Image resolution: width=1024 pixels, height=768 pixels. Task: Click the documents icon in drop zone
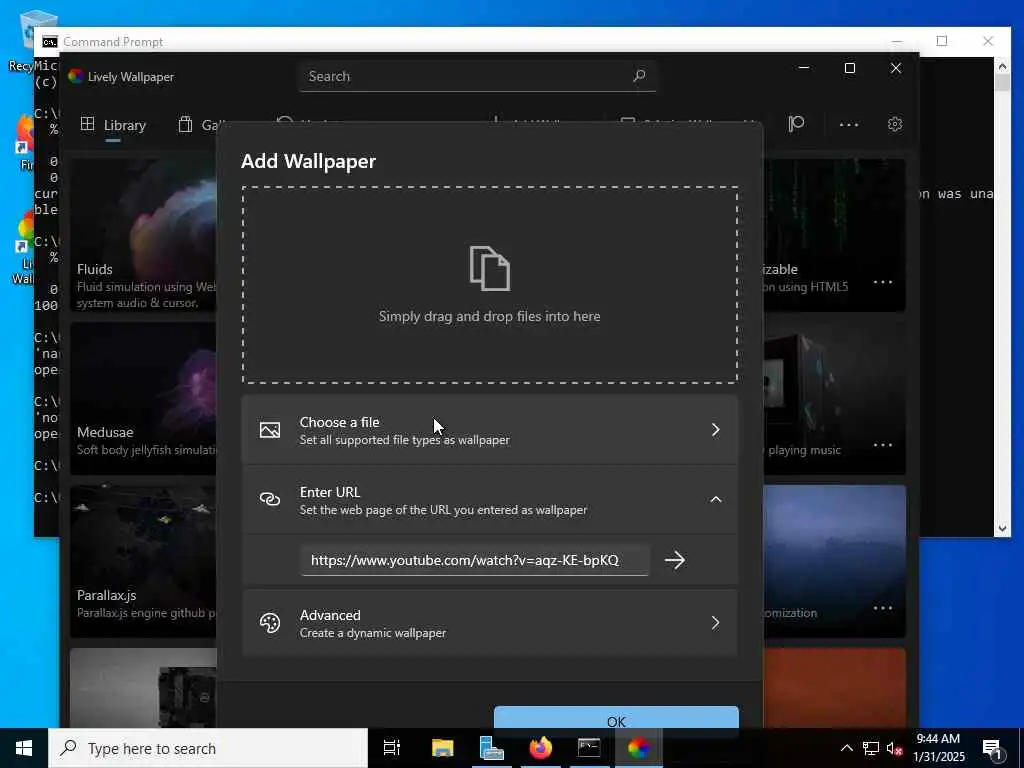click(x=490, y=268)
